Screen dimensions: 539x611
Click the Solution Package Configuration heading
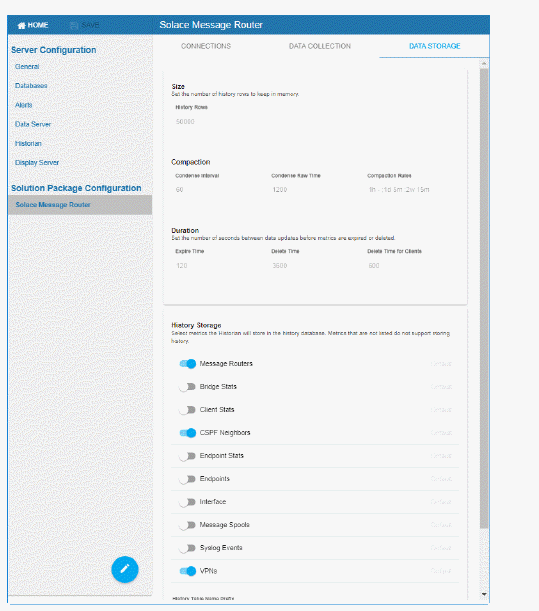(x=76, y=188)
